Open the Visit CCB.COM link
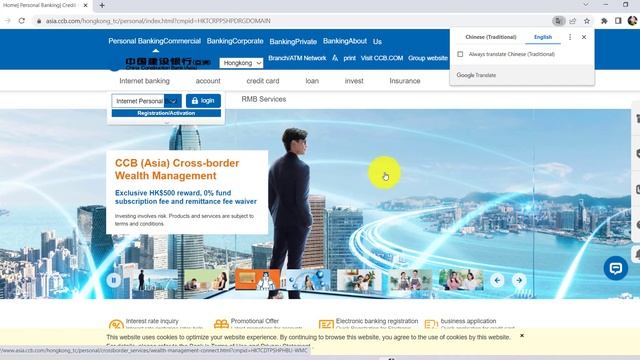Screen dimensions: 640x360 pyautogui.click(x=382, y=58)
